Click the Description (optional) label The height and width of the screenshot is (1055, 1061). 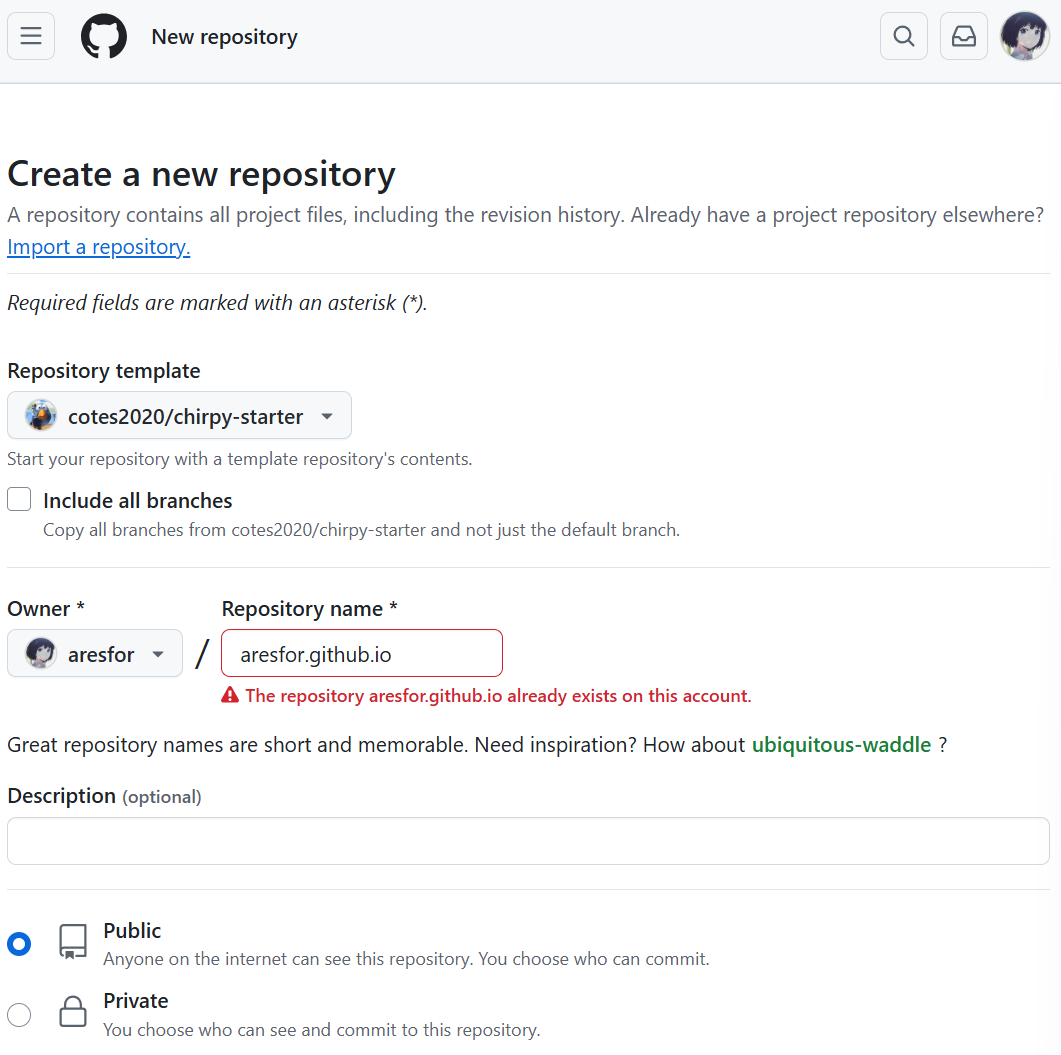[x=104, y=796]
